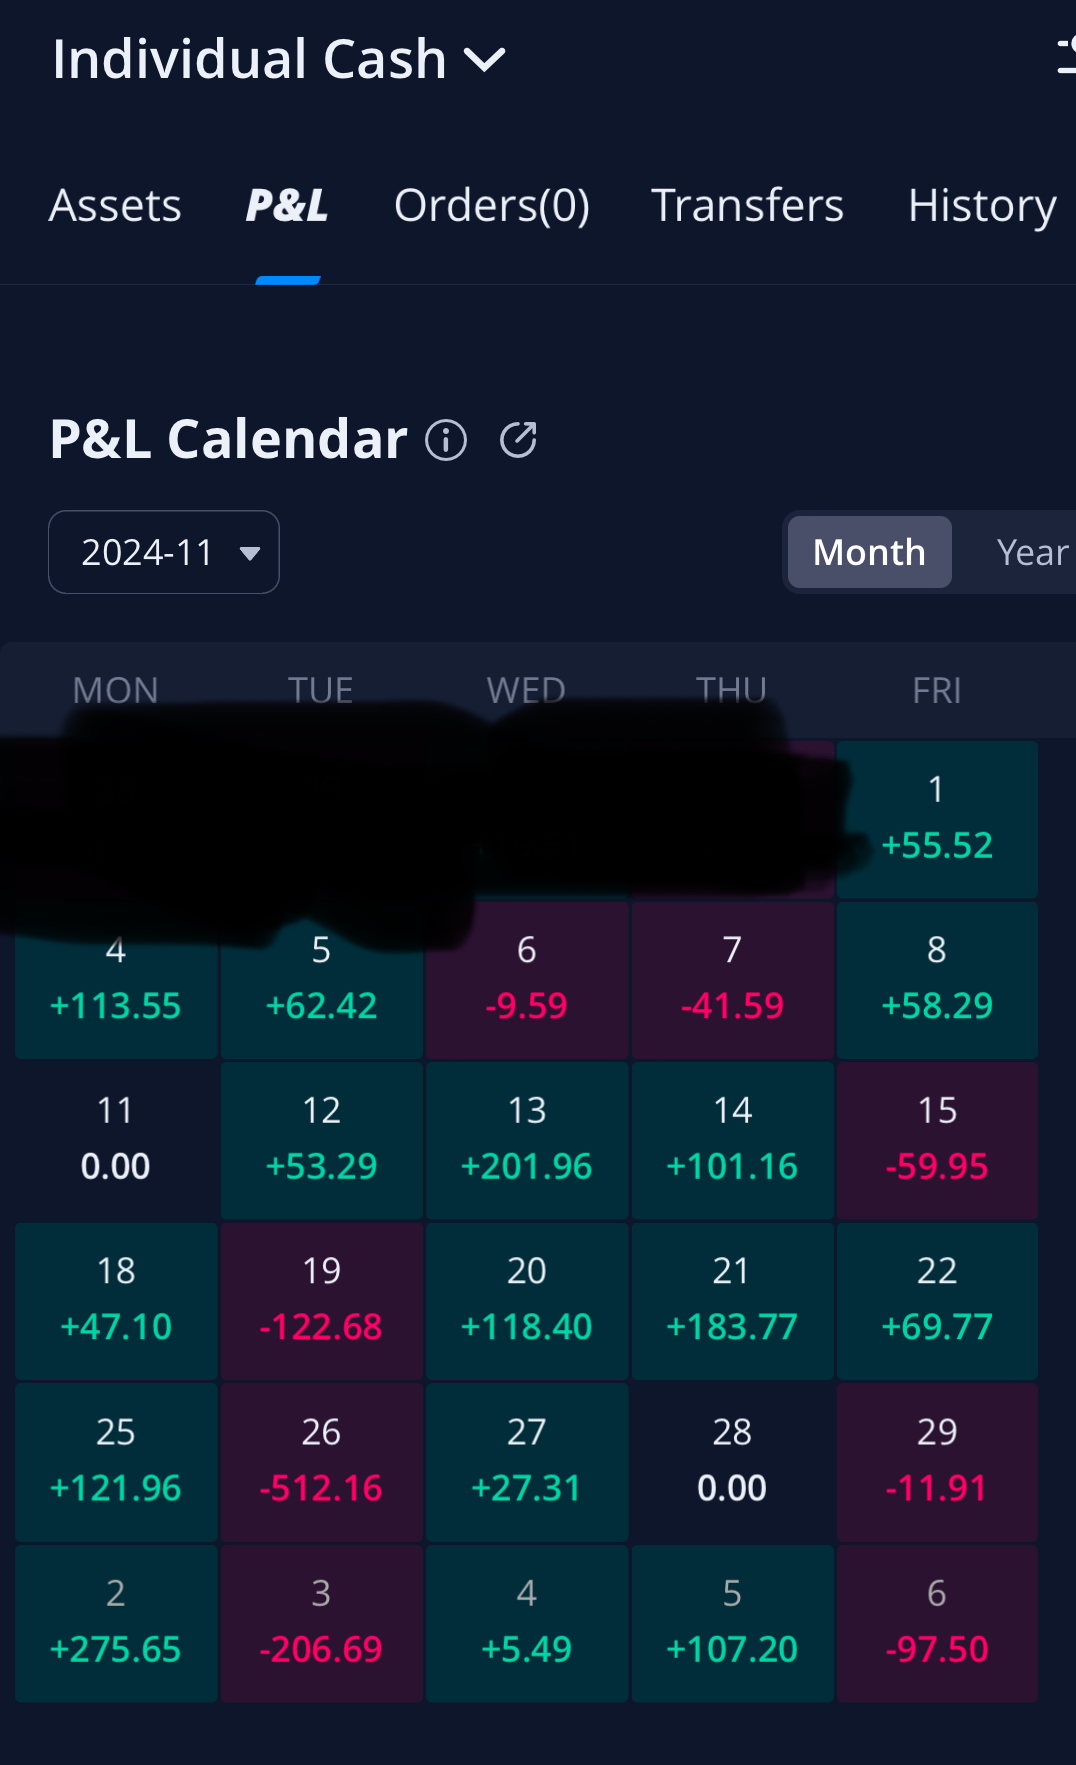Click the P&L Calendar info icon
This screenshot has width=1076, height=1765.
(x=446, y=440)
